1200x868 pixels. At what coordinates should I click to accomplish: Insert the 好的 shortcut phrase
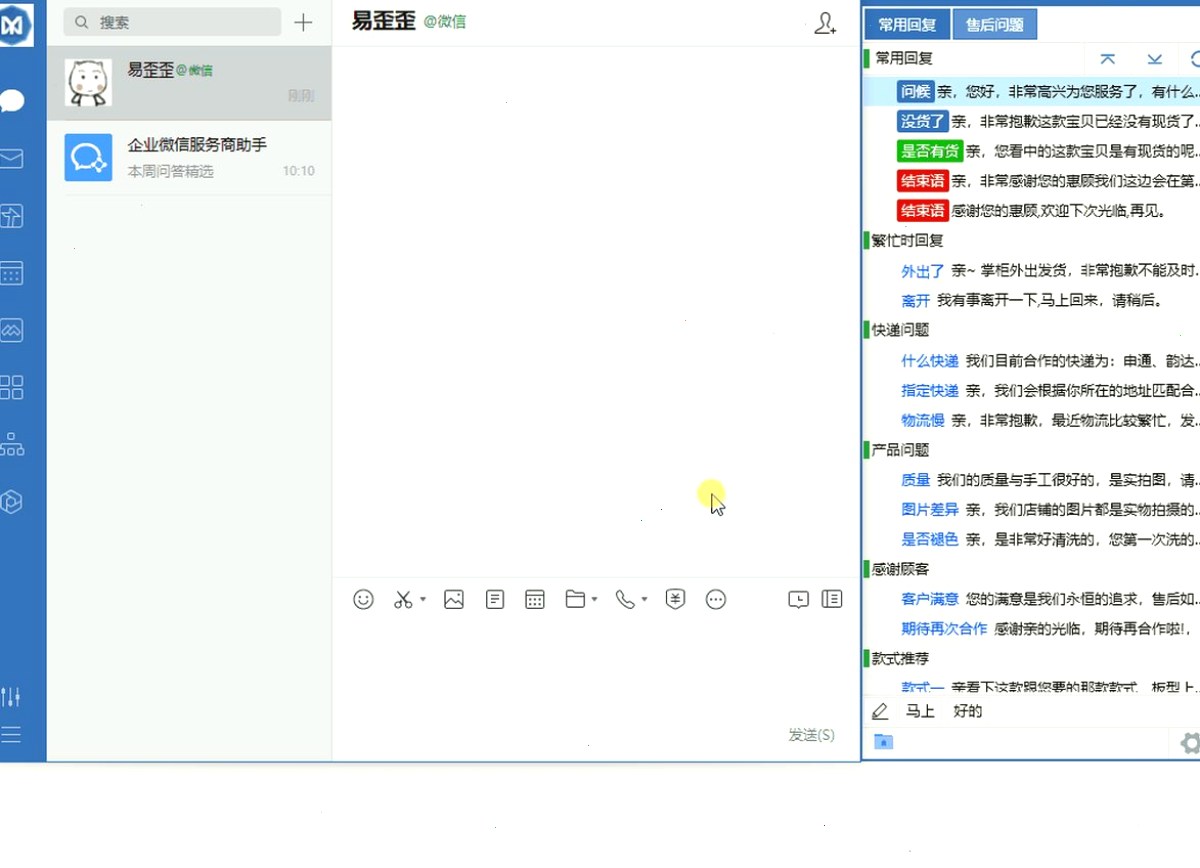click(968, 712)
